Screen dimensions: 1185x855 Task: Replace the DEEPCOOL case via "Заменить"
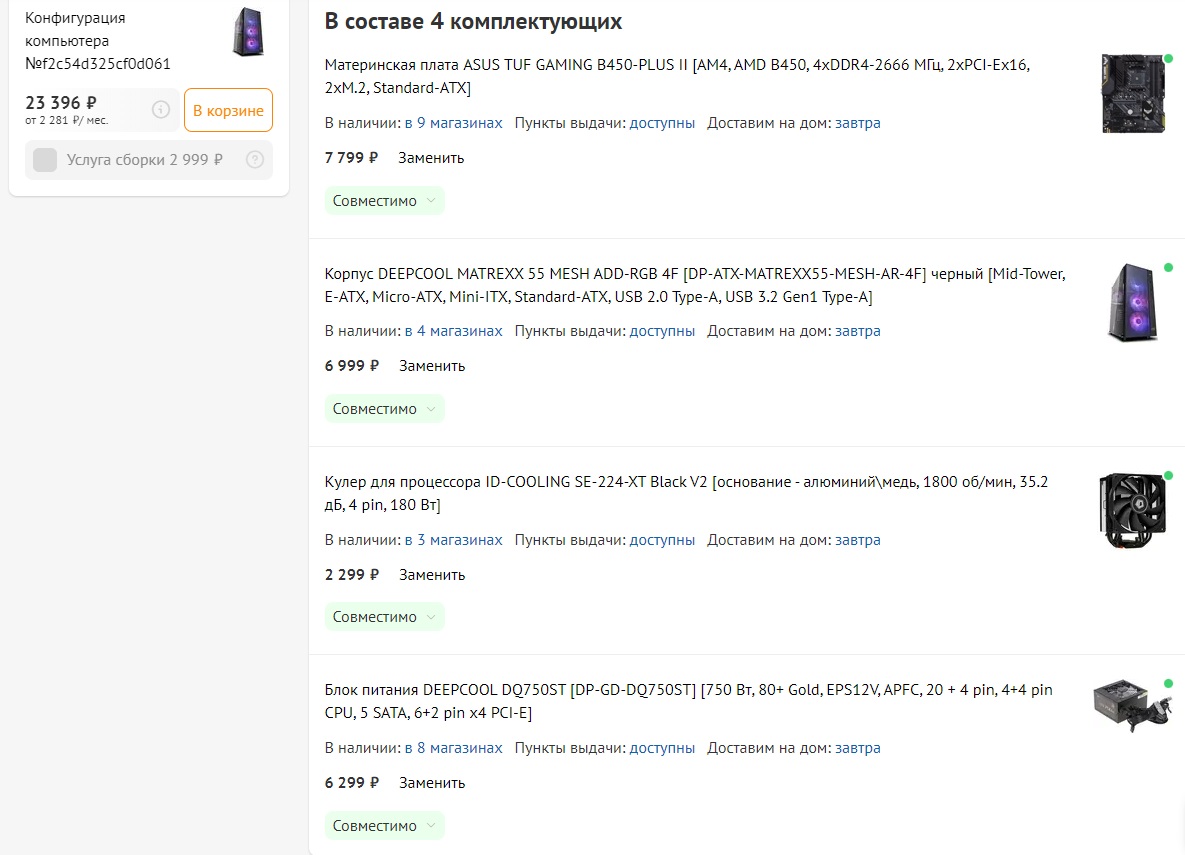[x=432, y=366]
